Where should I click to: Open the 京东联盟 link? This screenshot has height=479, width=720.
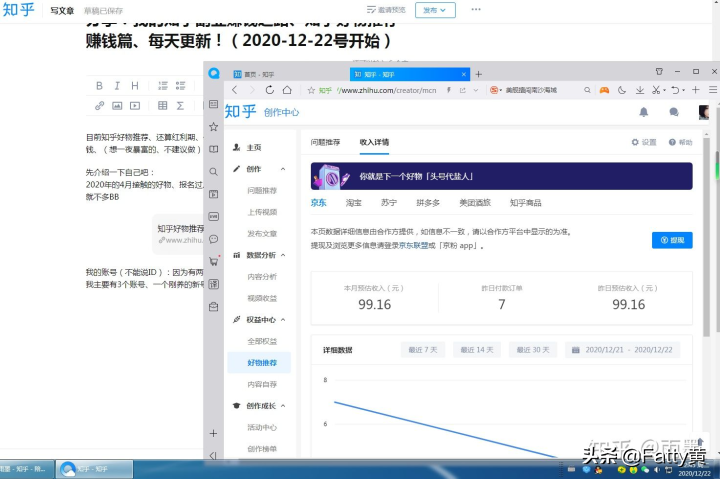point(413,246)
